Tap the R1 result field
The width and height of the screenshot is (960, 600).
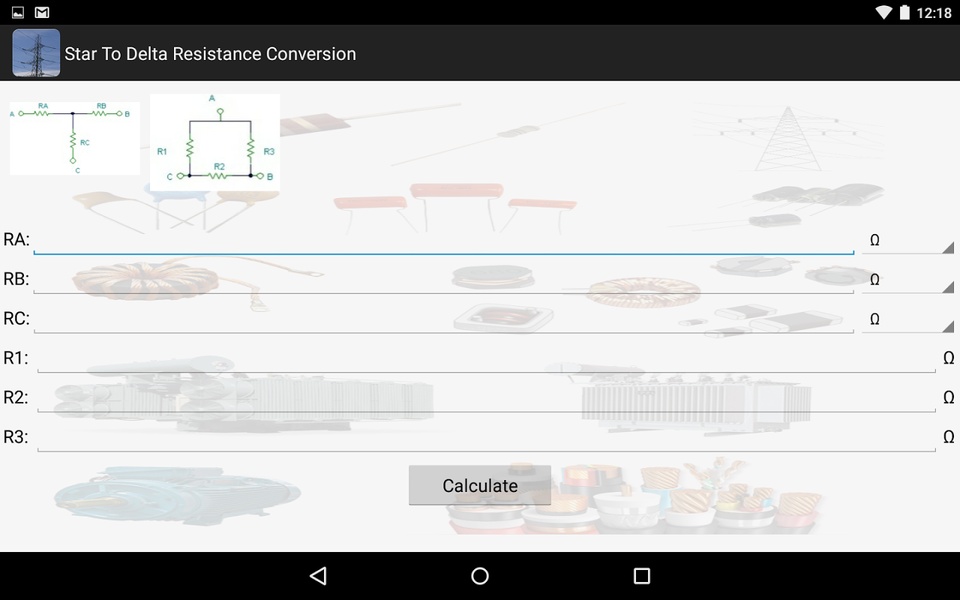click(x=487, y=358)
